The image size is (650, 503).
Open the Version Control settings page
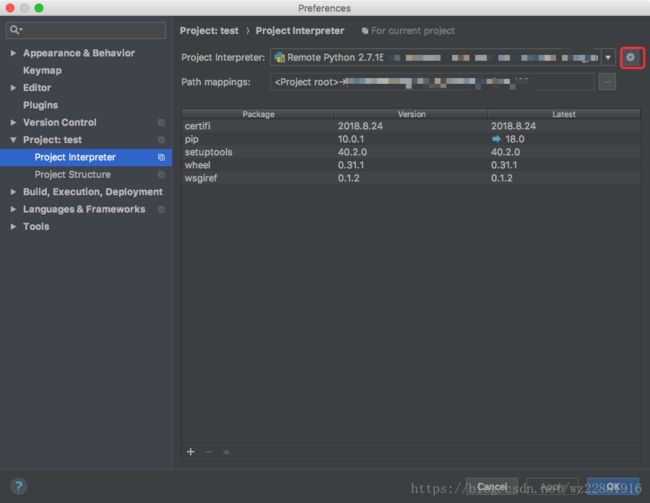click(x=60, y=123)
